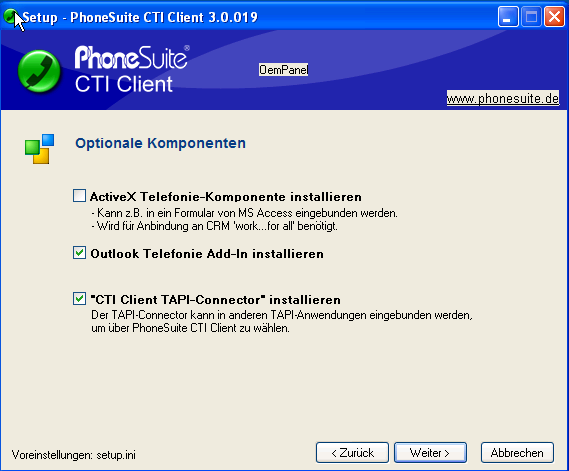Click the PhoneSuite CTI Client brand logo text
Viewport: 569px width, 471px height.
[132, 69]
